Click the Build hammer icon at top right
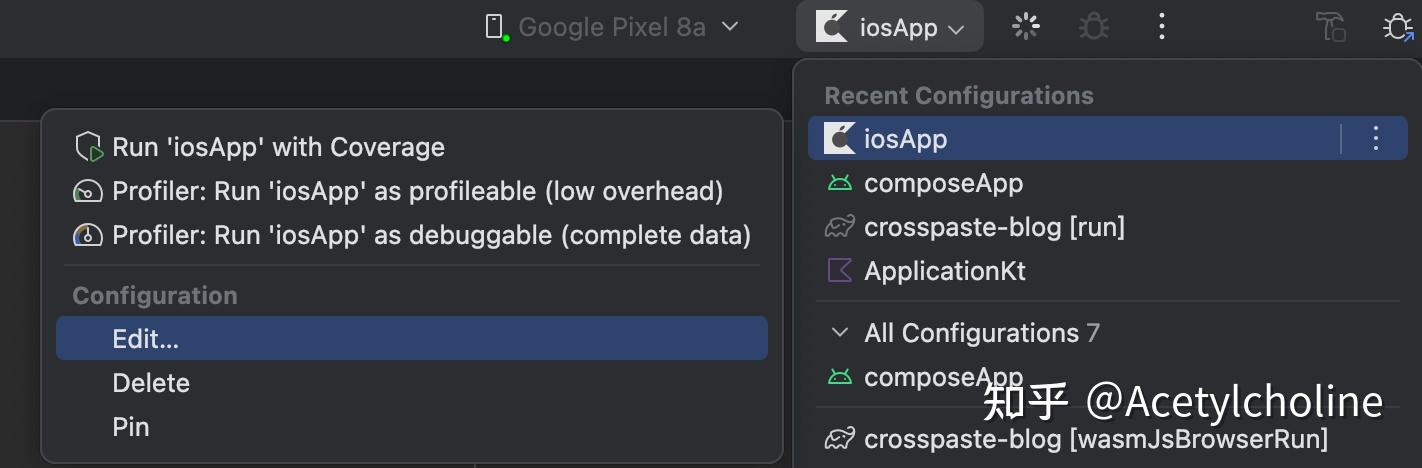The width and height of the screenshot is (1422, 468). click(x=1331, y=26)
